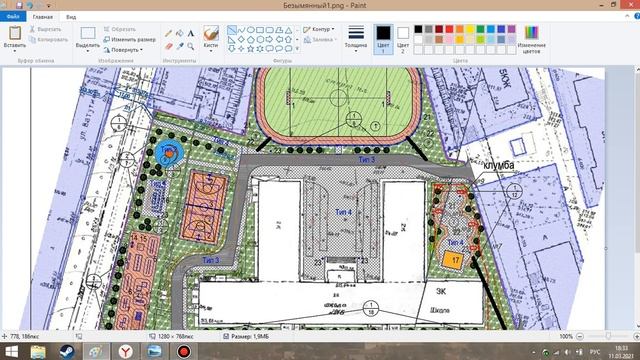The image size is (640, 360).
Task: Click the Обрезать crop button
Action: pos(120,29)
